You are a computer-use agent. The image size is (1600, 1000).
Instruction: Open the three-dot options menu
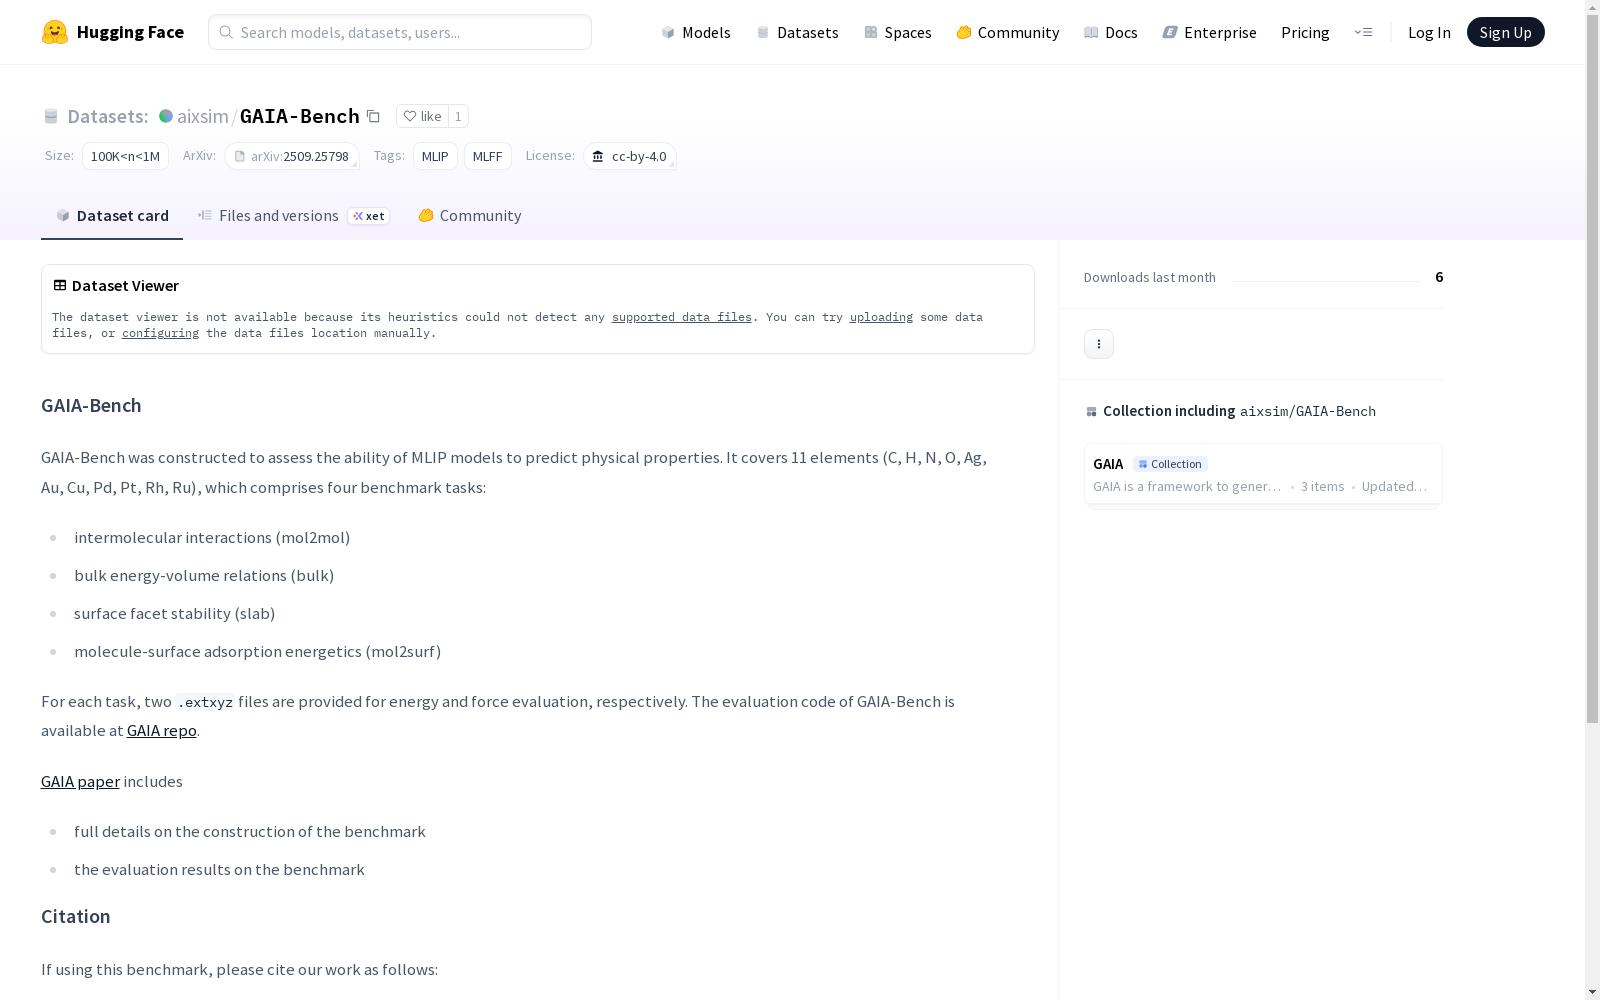click(1099, 344)
